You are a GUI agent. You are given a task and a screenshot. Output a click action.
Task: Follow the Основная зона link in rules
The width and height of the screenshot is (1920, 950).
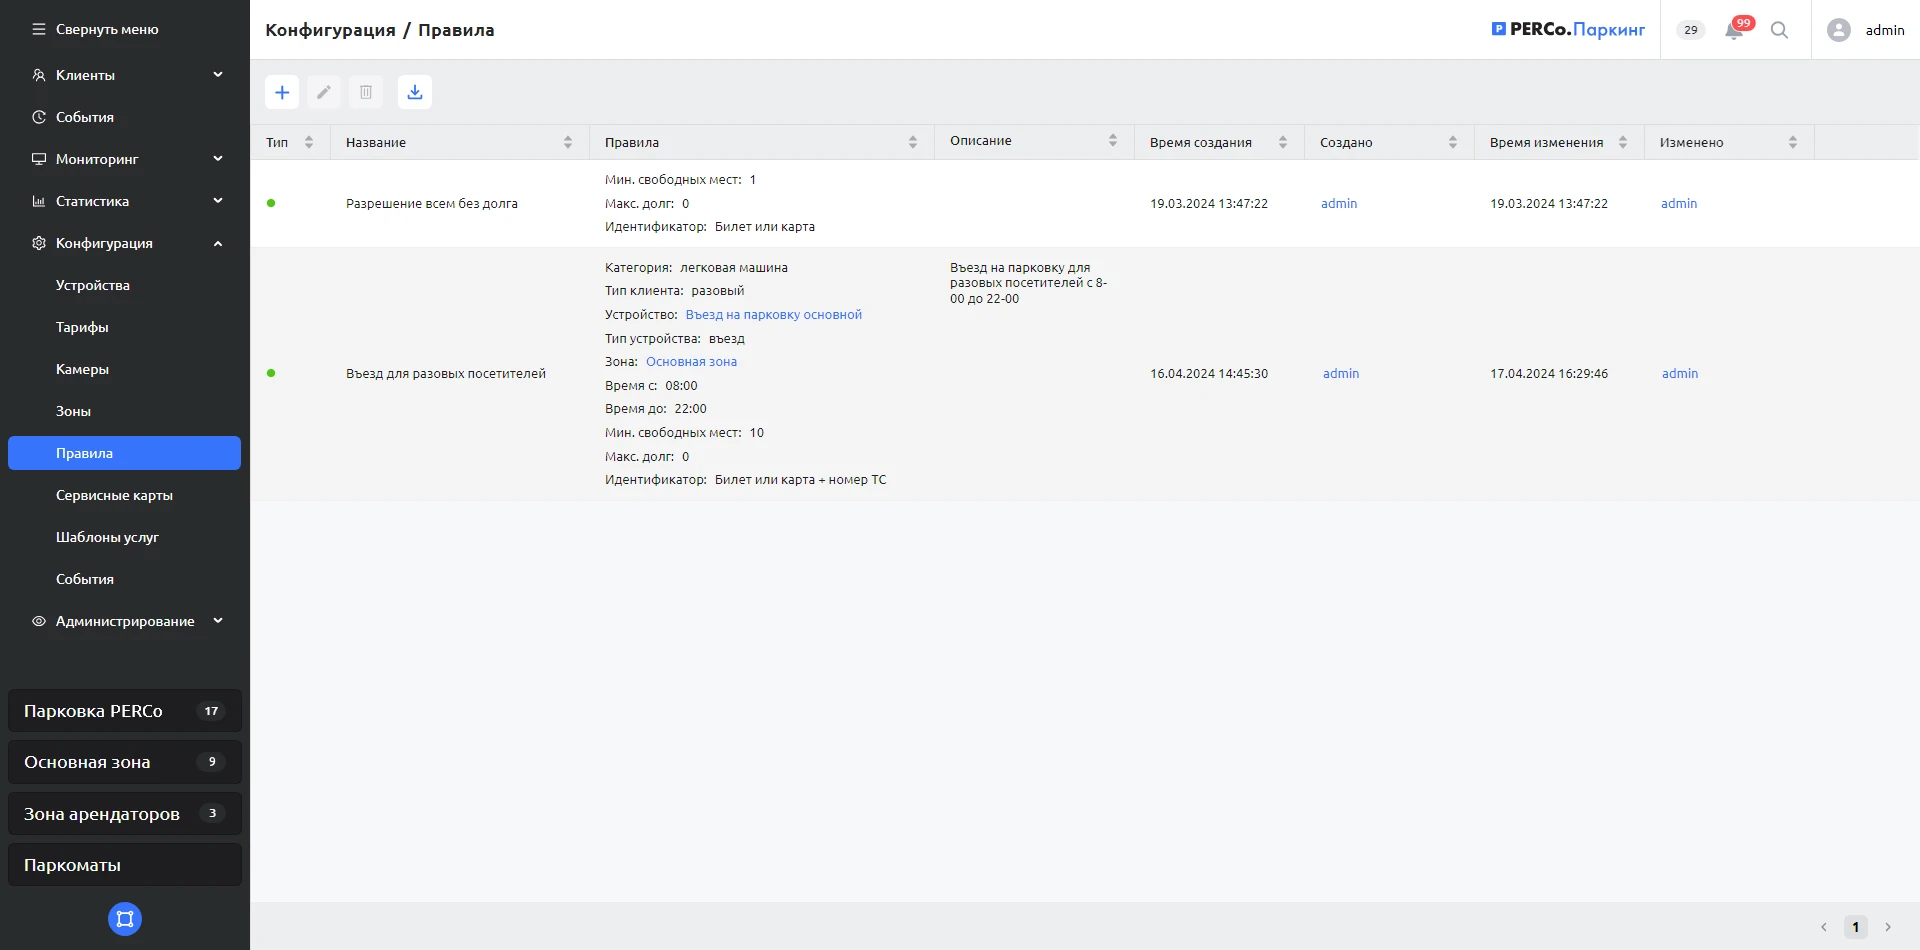691,362
